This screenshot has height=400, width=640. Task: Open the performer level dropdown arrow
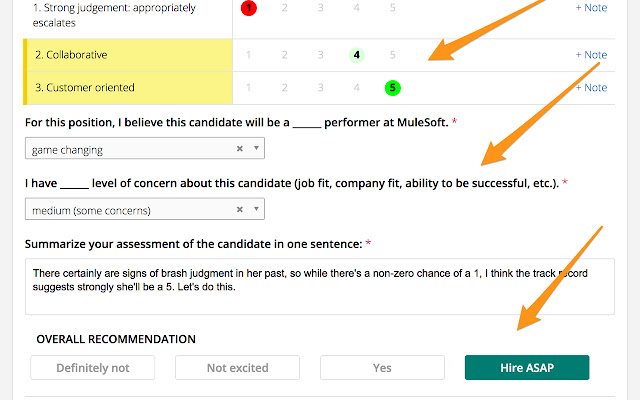tap(257, 149)
